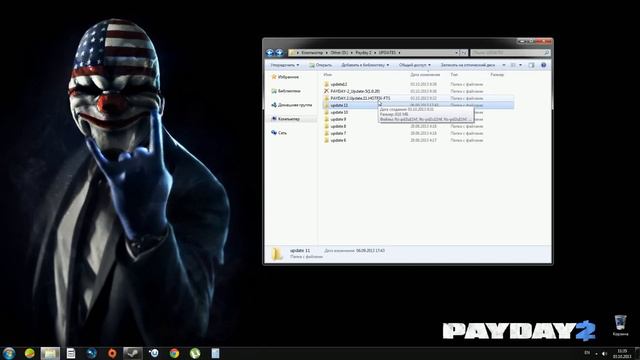This screenshot has width=640, height=360.
Task: Open the Общий доступ dropdown
Action: point(415,65)
